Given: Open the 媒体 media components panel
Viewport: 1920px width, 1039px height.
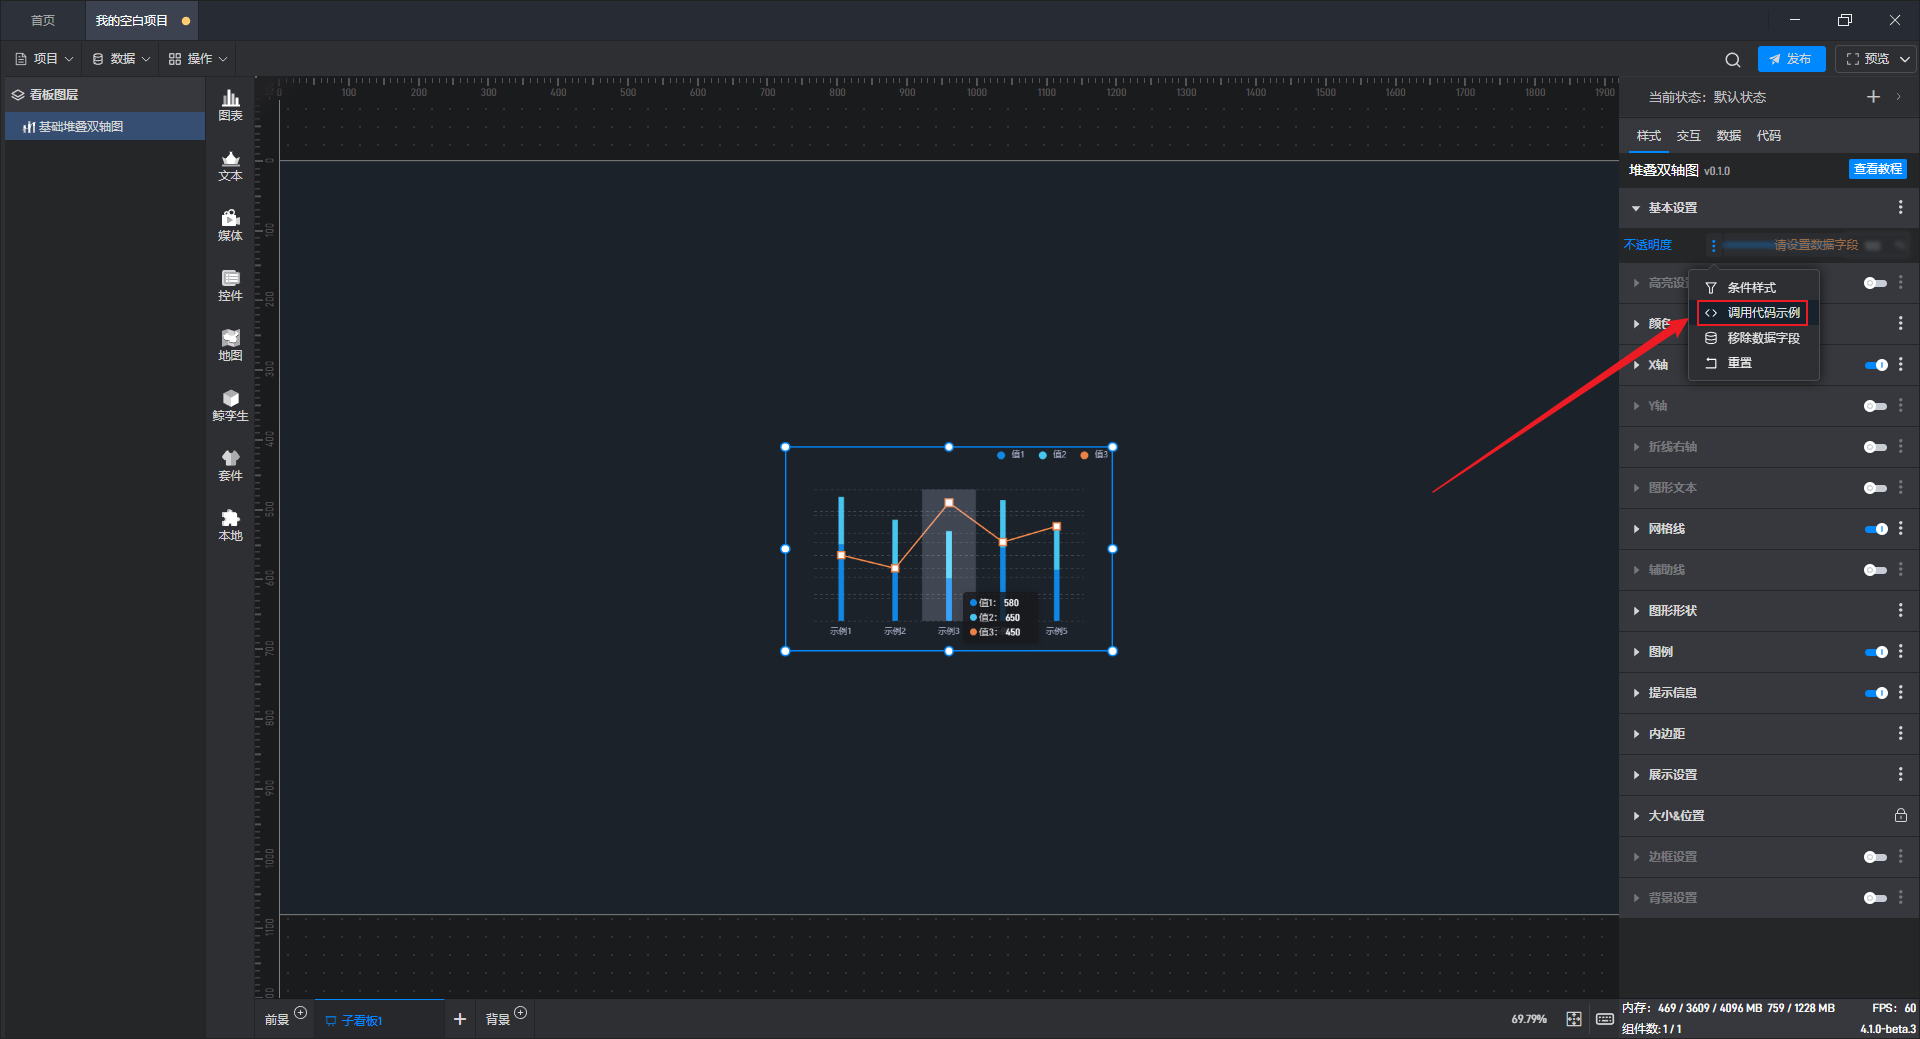Looking at the screenshot, I should [230, 225].
